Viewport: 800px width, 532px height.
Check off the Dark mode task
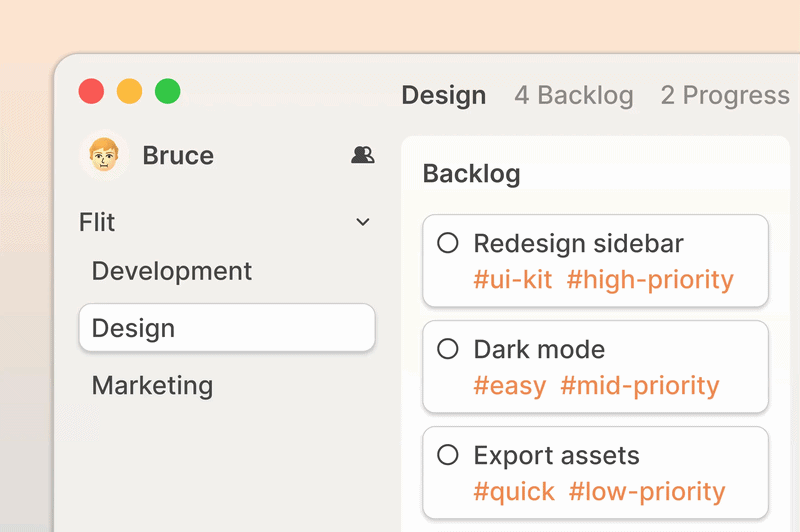(447, 349)
